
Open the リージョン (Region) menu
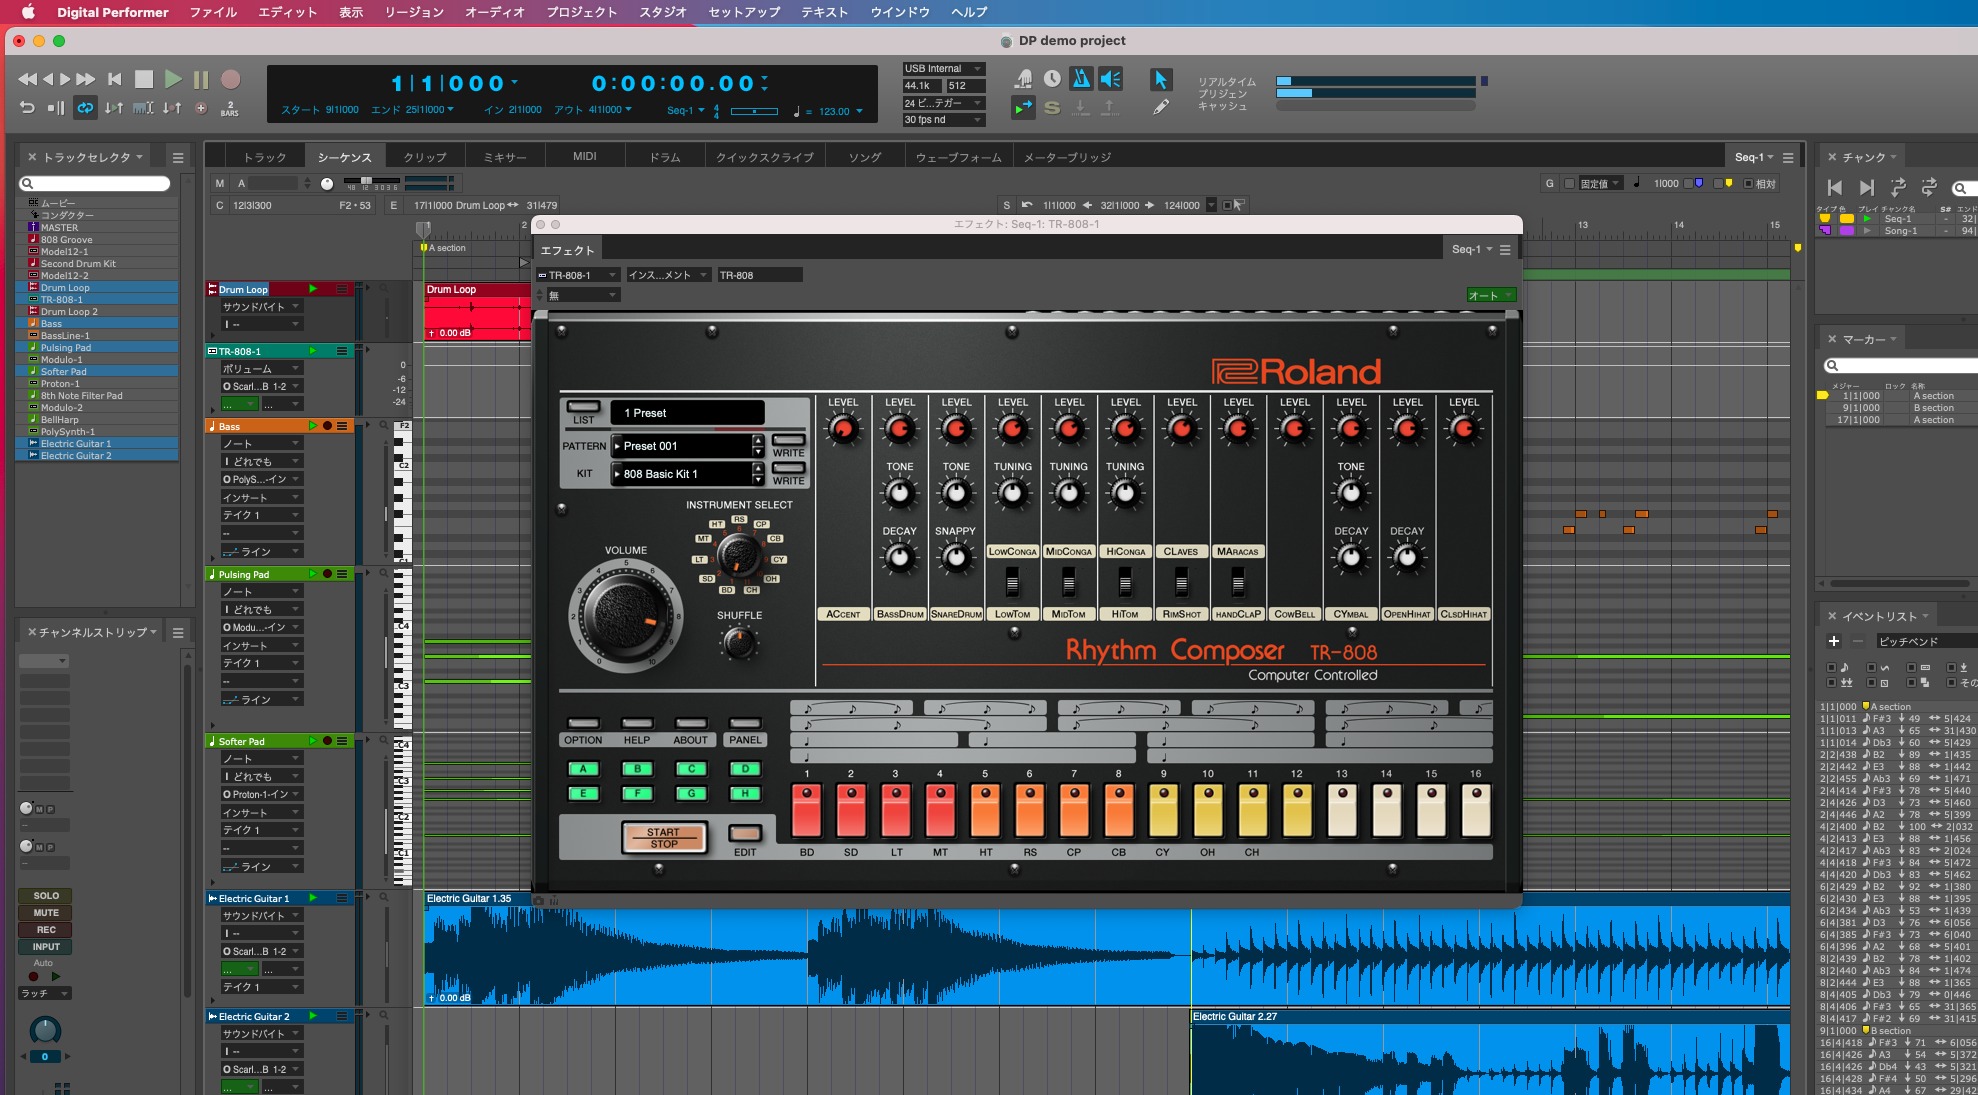414,12
